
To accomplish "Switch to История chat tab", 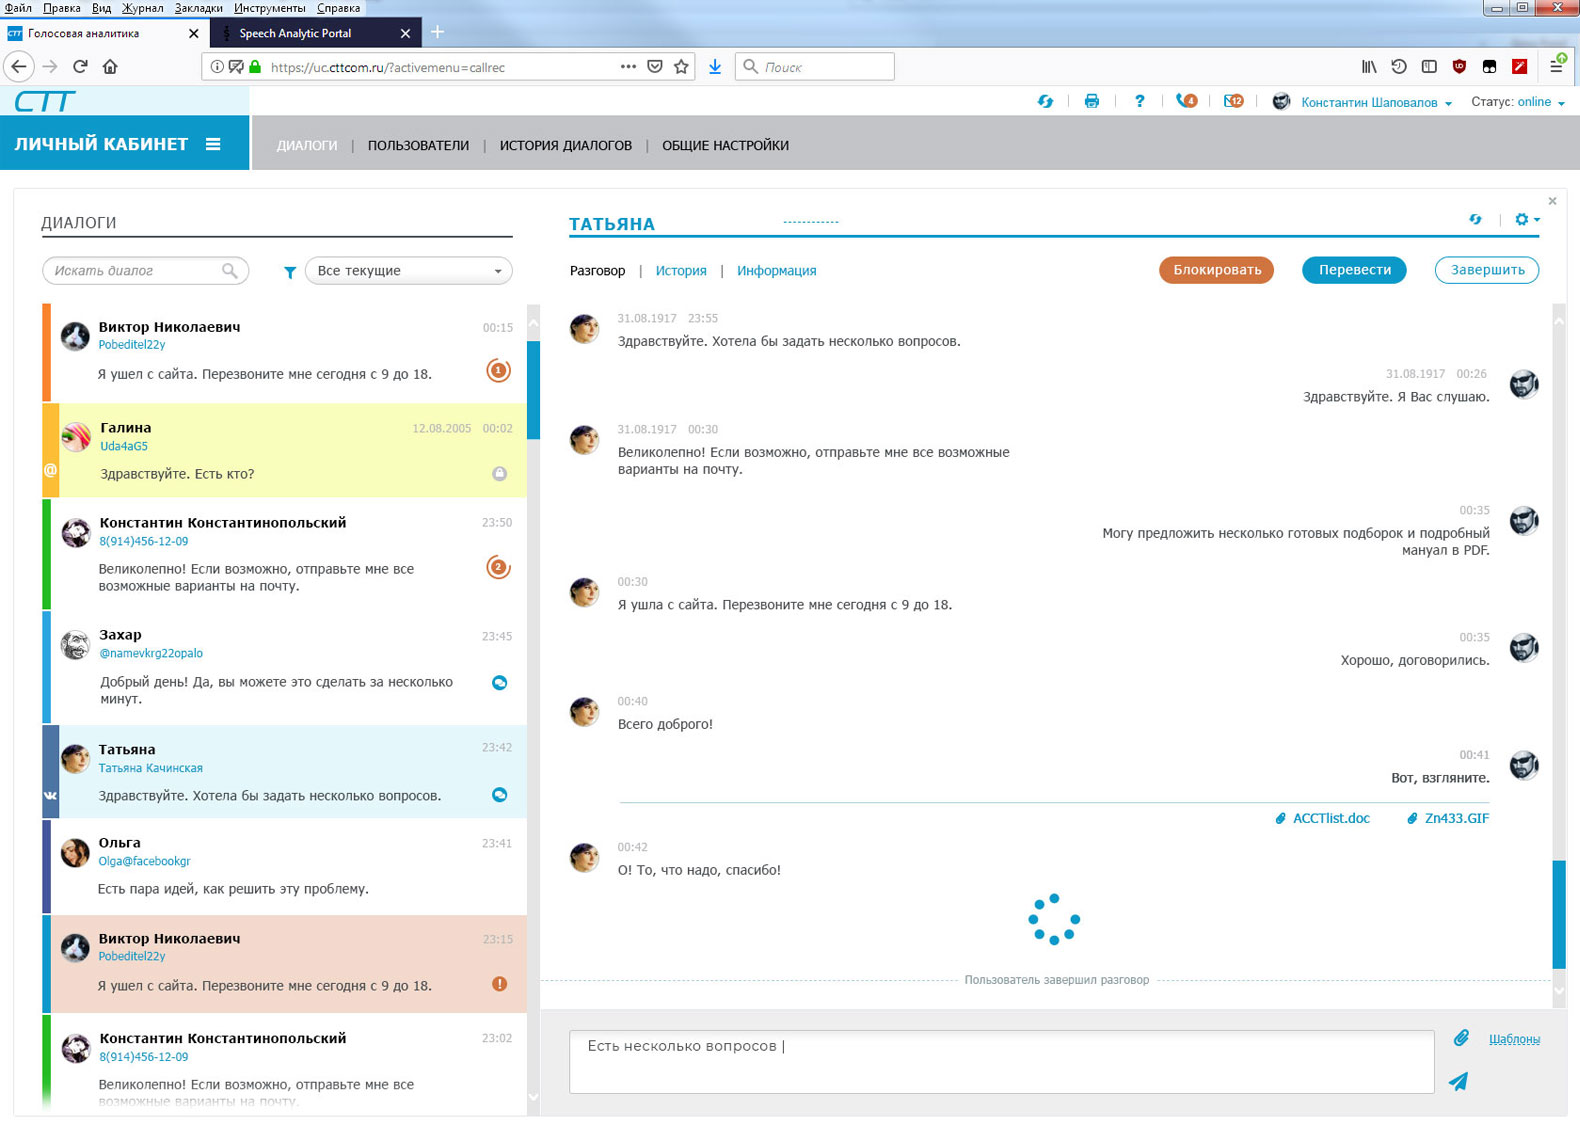I will [x=681, y=270].
